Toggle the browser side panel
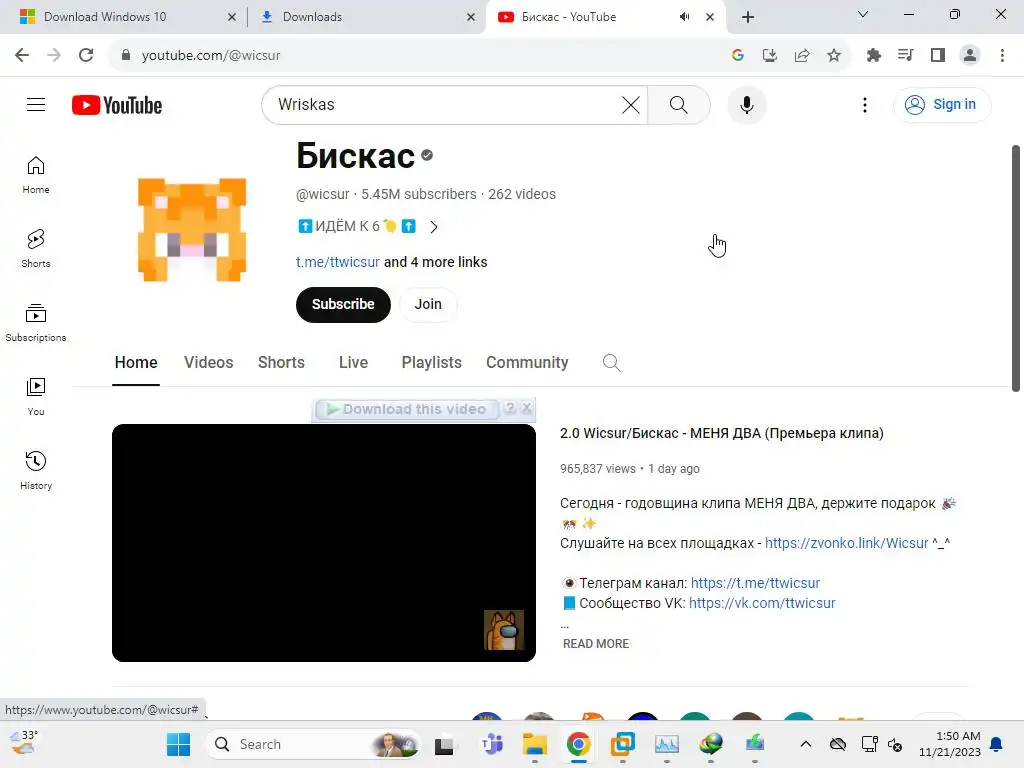Screen dimensions: 1024x768 938,55
